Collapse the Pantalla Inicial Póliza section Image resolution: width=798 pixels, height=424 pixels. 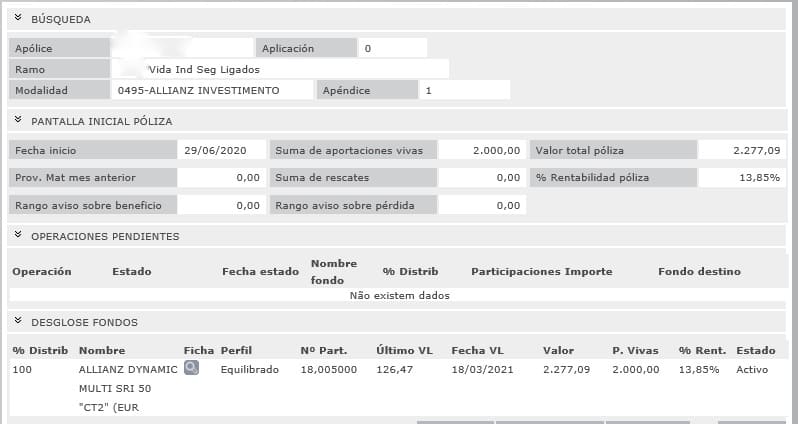coord(18,121)
